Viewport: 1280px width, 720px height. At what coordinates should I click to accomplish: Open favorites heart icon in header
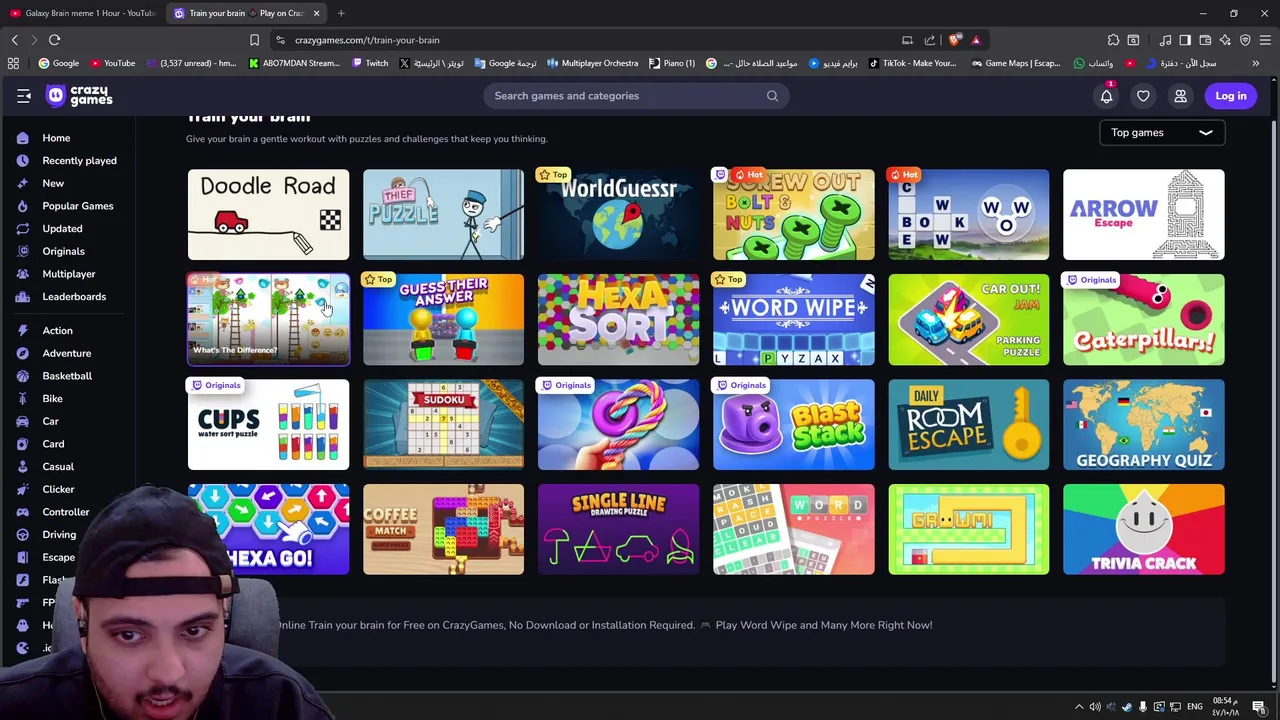pos(1143,96)
